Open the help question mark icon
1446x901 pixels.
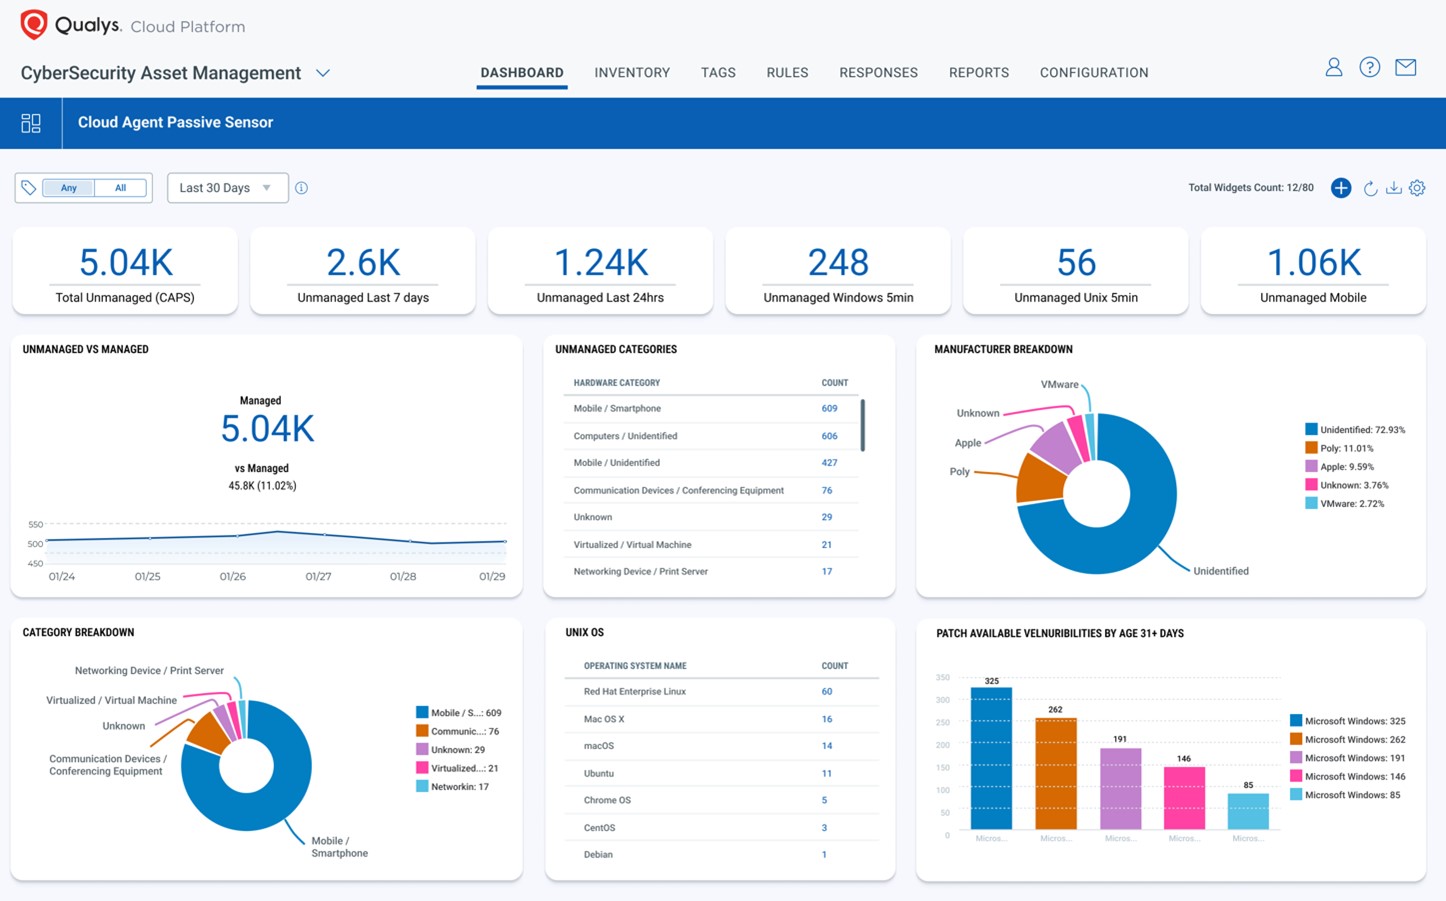1369,67
